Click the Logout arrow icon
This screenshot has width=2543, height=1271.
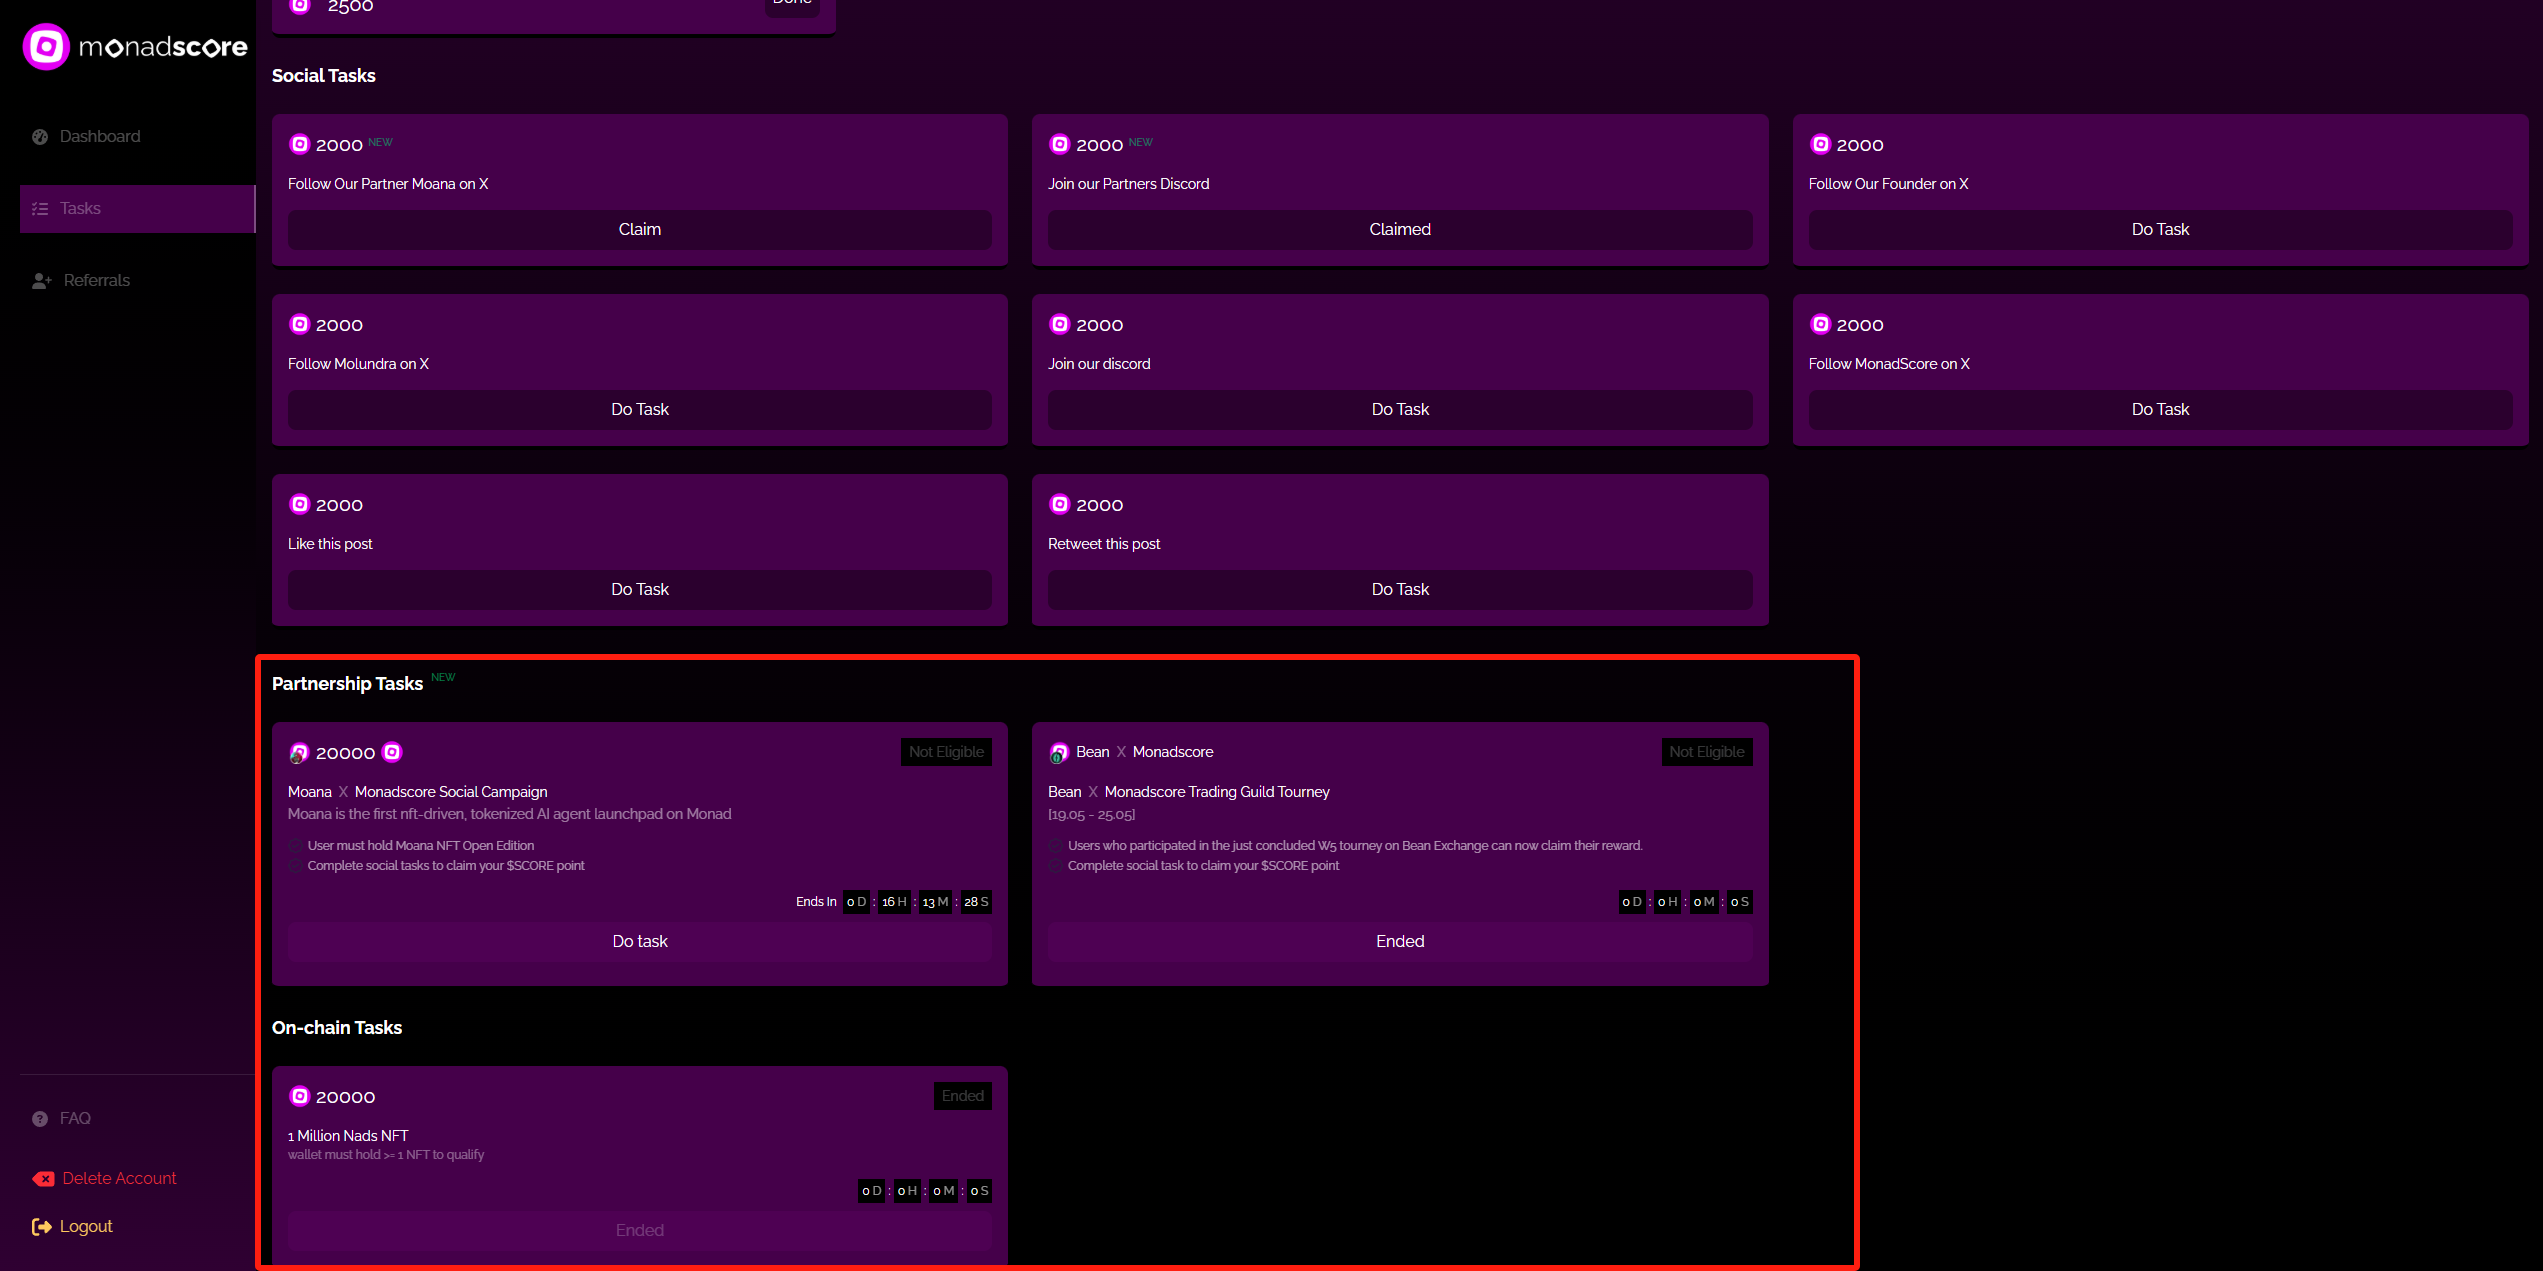[41, 1227]
